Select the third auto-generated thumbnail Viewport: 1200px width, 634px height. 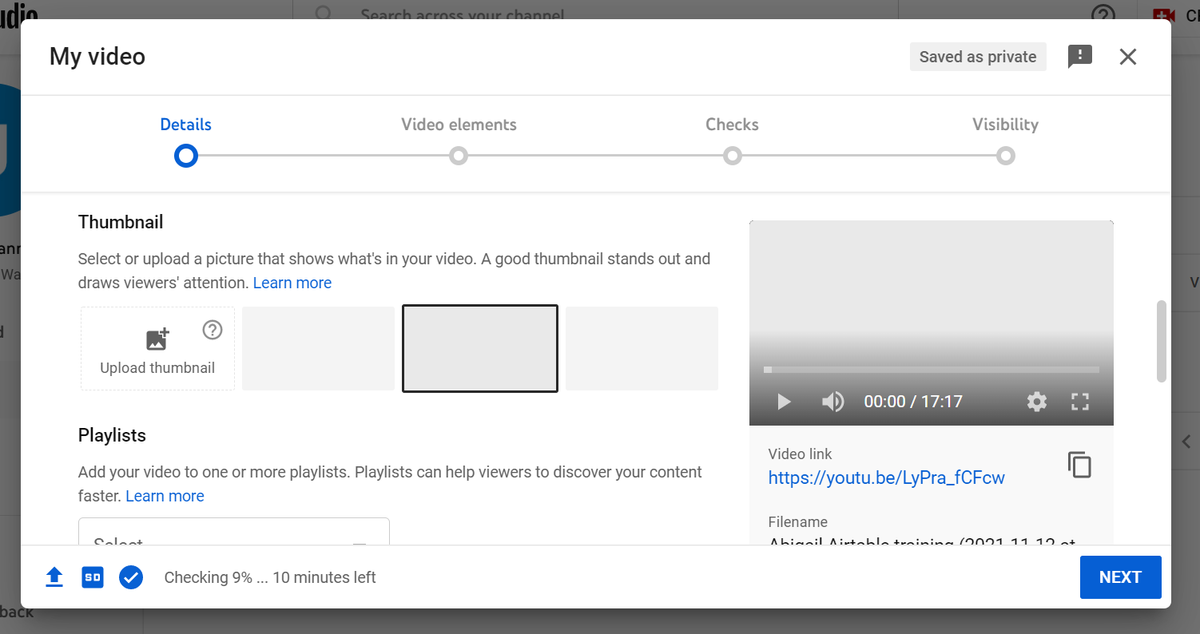click(x=642, y=348)
